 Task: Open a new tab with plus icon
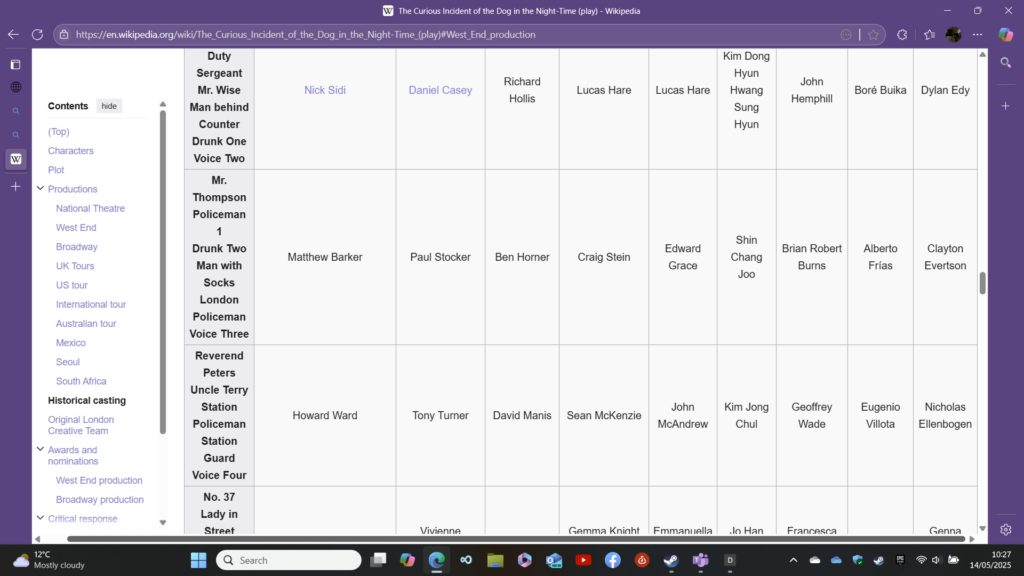click(16, 187)
